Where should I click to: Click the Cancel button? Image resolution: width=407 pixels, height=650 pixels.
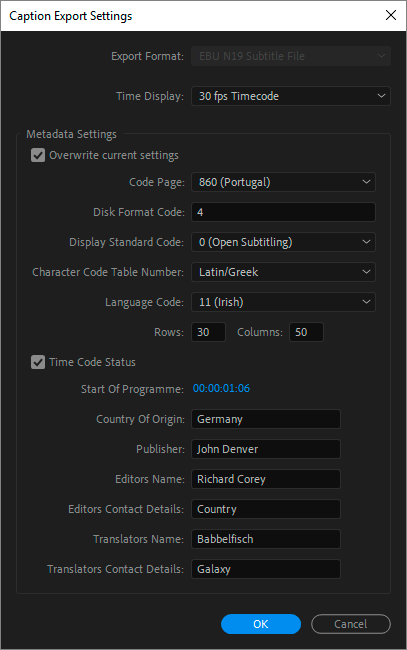351,624
